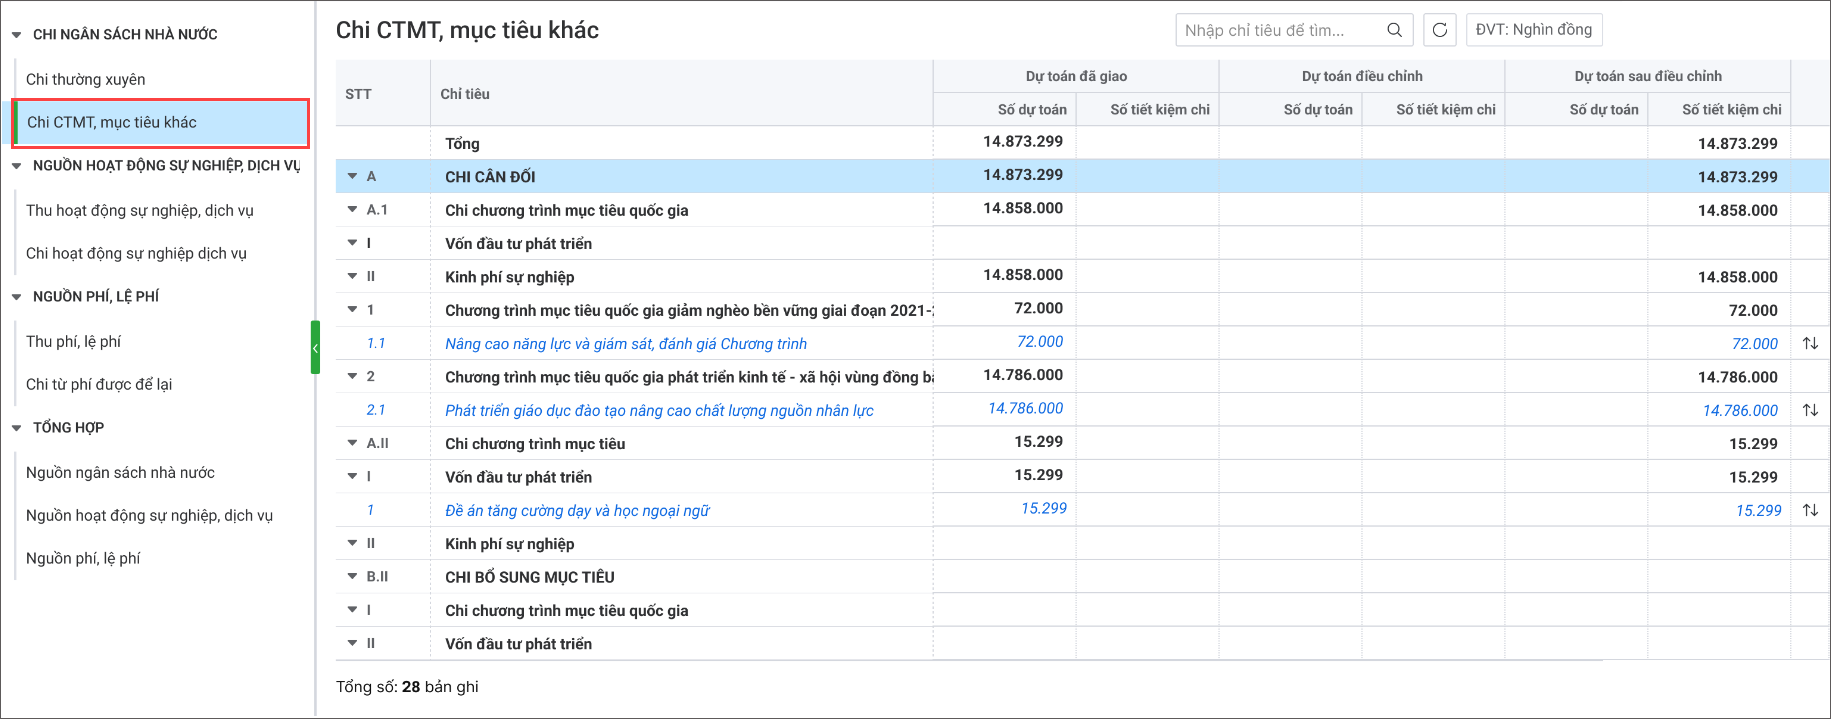Open link Nâng cao năng lực và giám sát

tap(625, 344)
